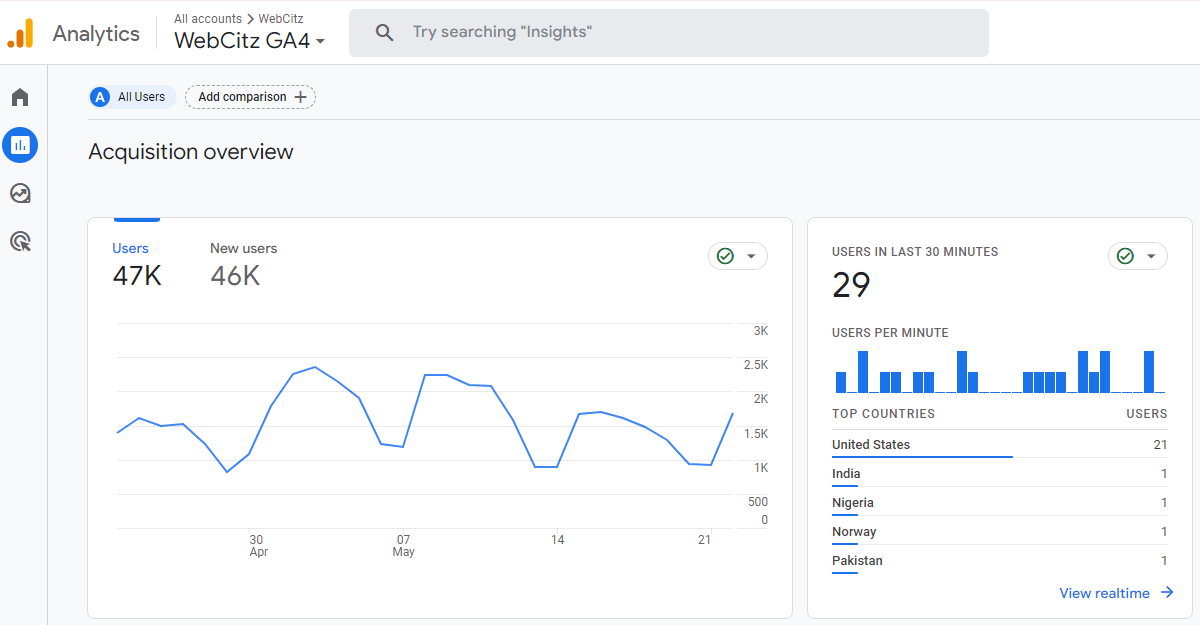Screen dimensions: 1200x625
Task: Click the USERS column header
Action: point(1146,414)
